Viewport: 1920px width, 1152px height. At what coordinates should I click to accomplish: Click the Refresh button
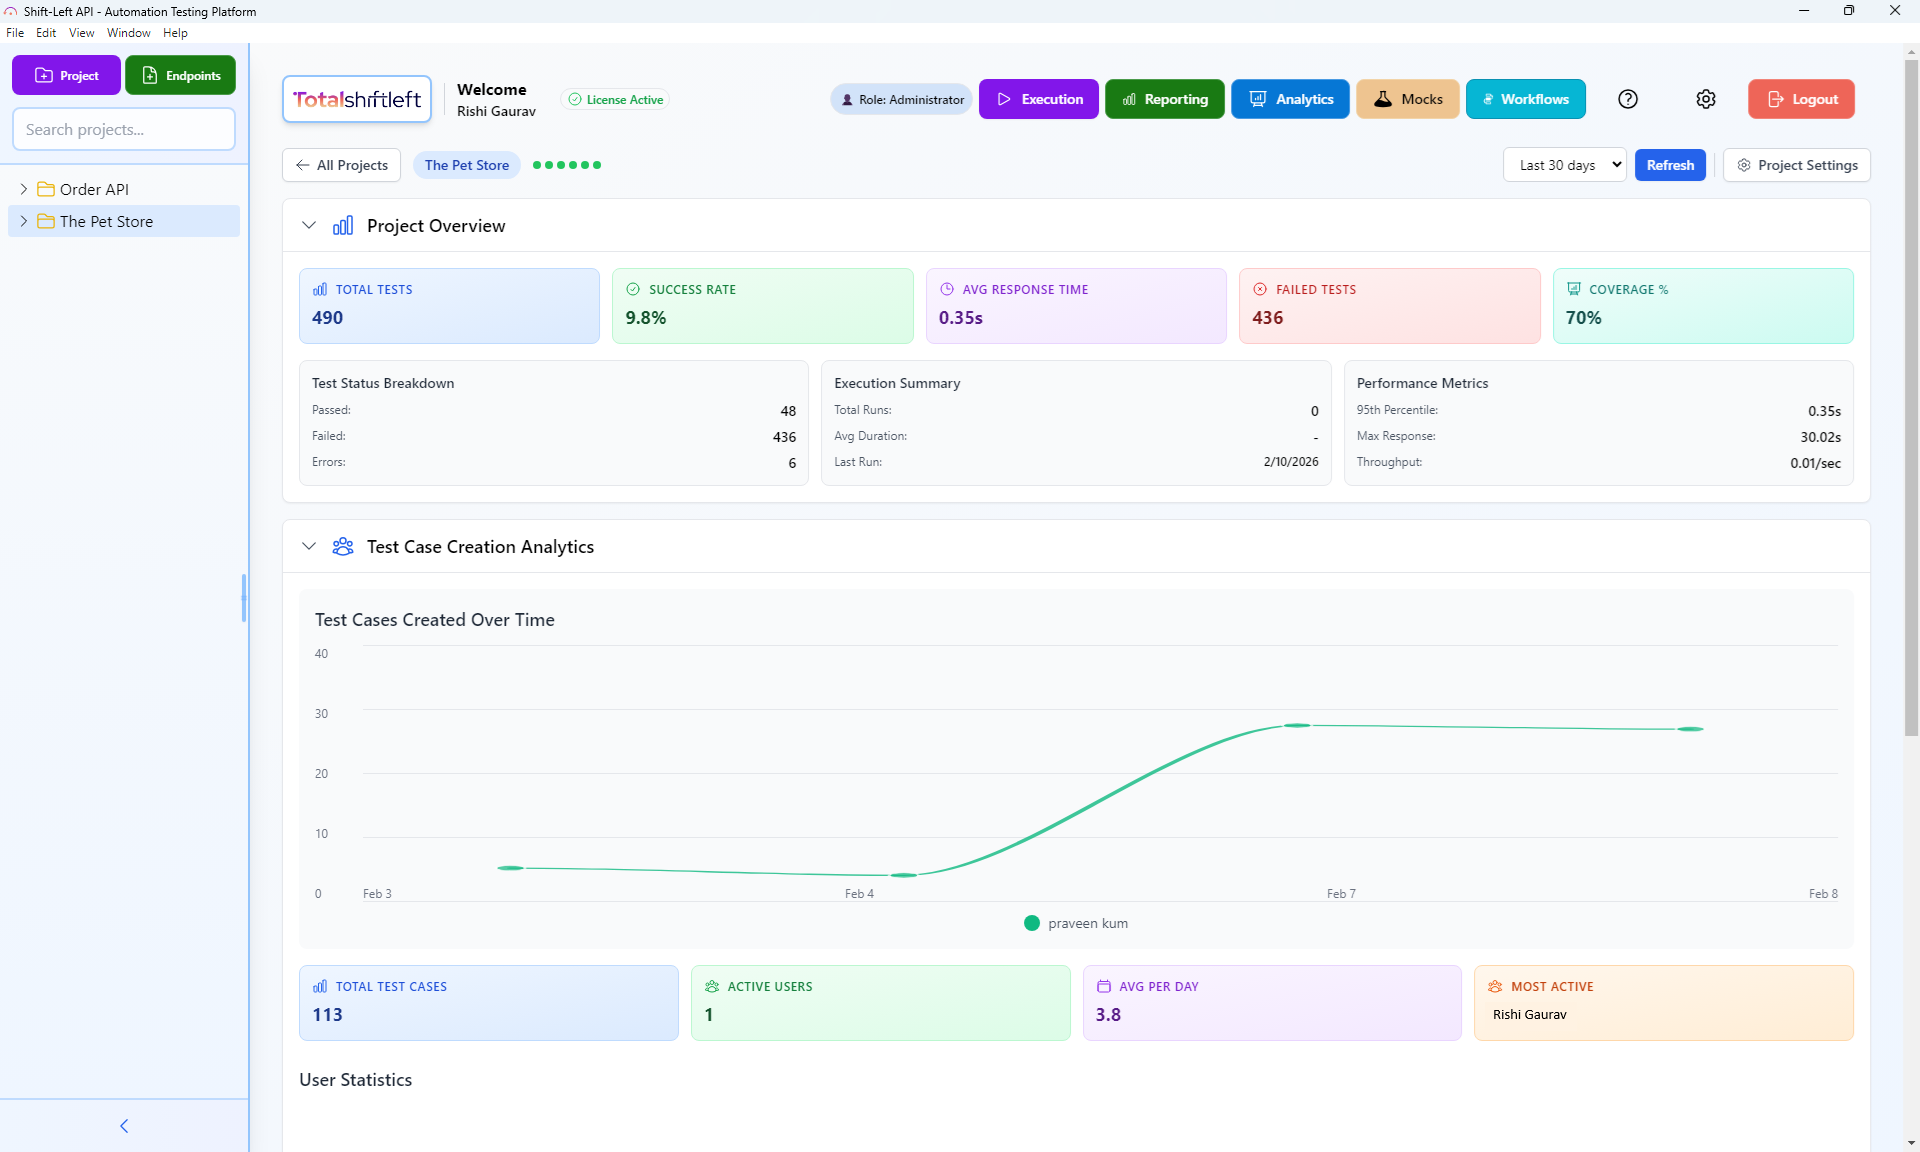click(1670, 164)
